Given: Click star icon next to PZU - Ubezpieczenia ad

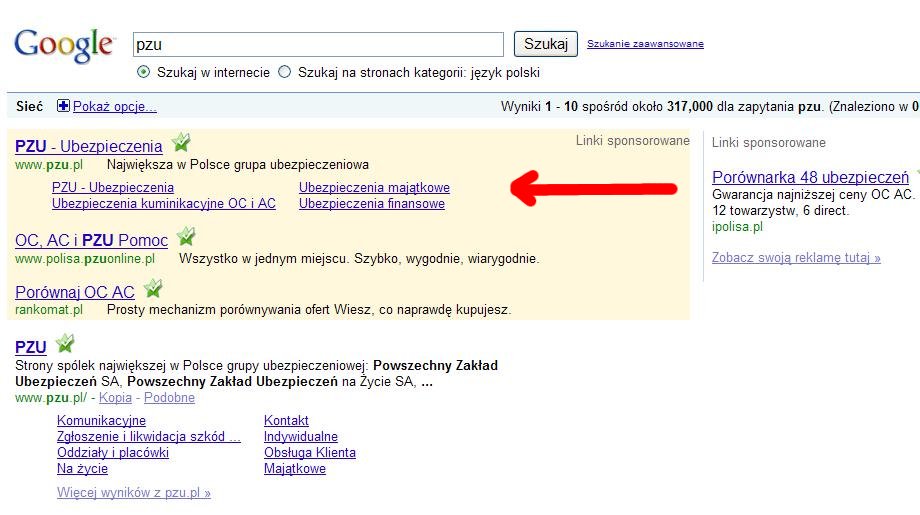Looking at the screenshot, I should 181,142.
